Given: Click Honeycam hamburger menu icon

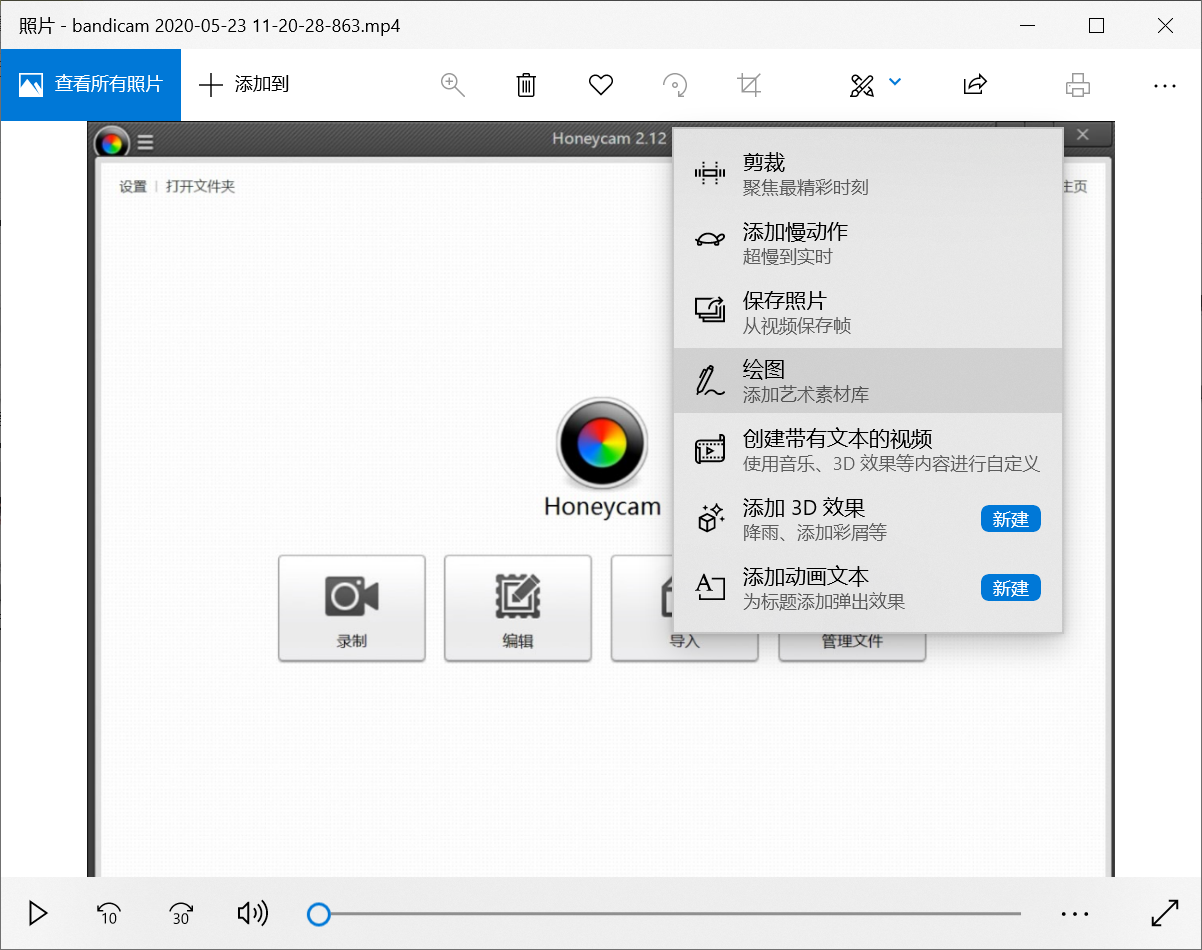Looking at the screenshot, I should (145, 142).
